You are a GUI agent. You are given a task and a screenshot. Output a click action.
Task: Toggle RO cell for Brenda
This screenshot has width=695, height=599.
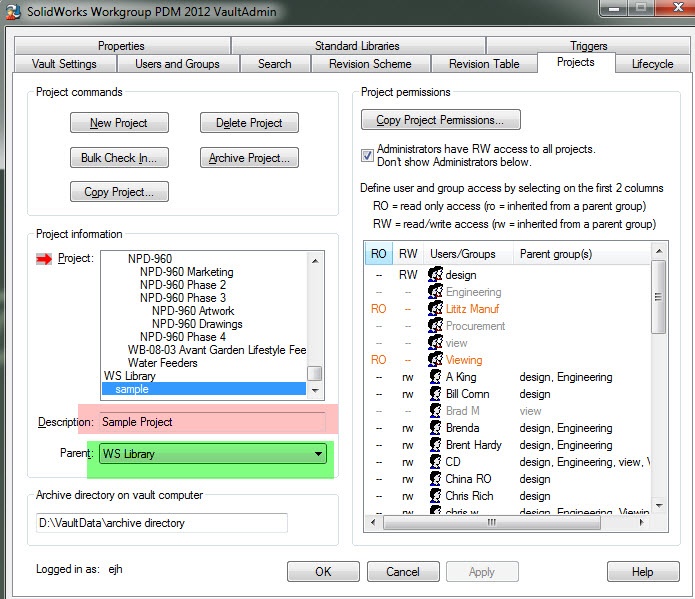coord(379,428)
